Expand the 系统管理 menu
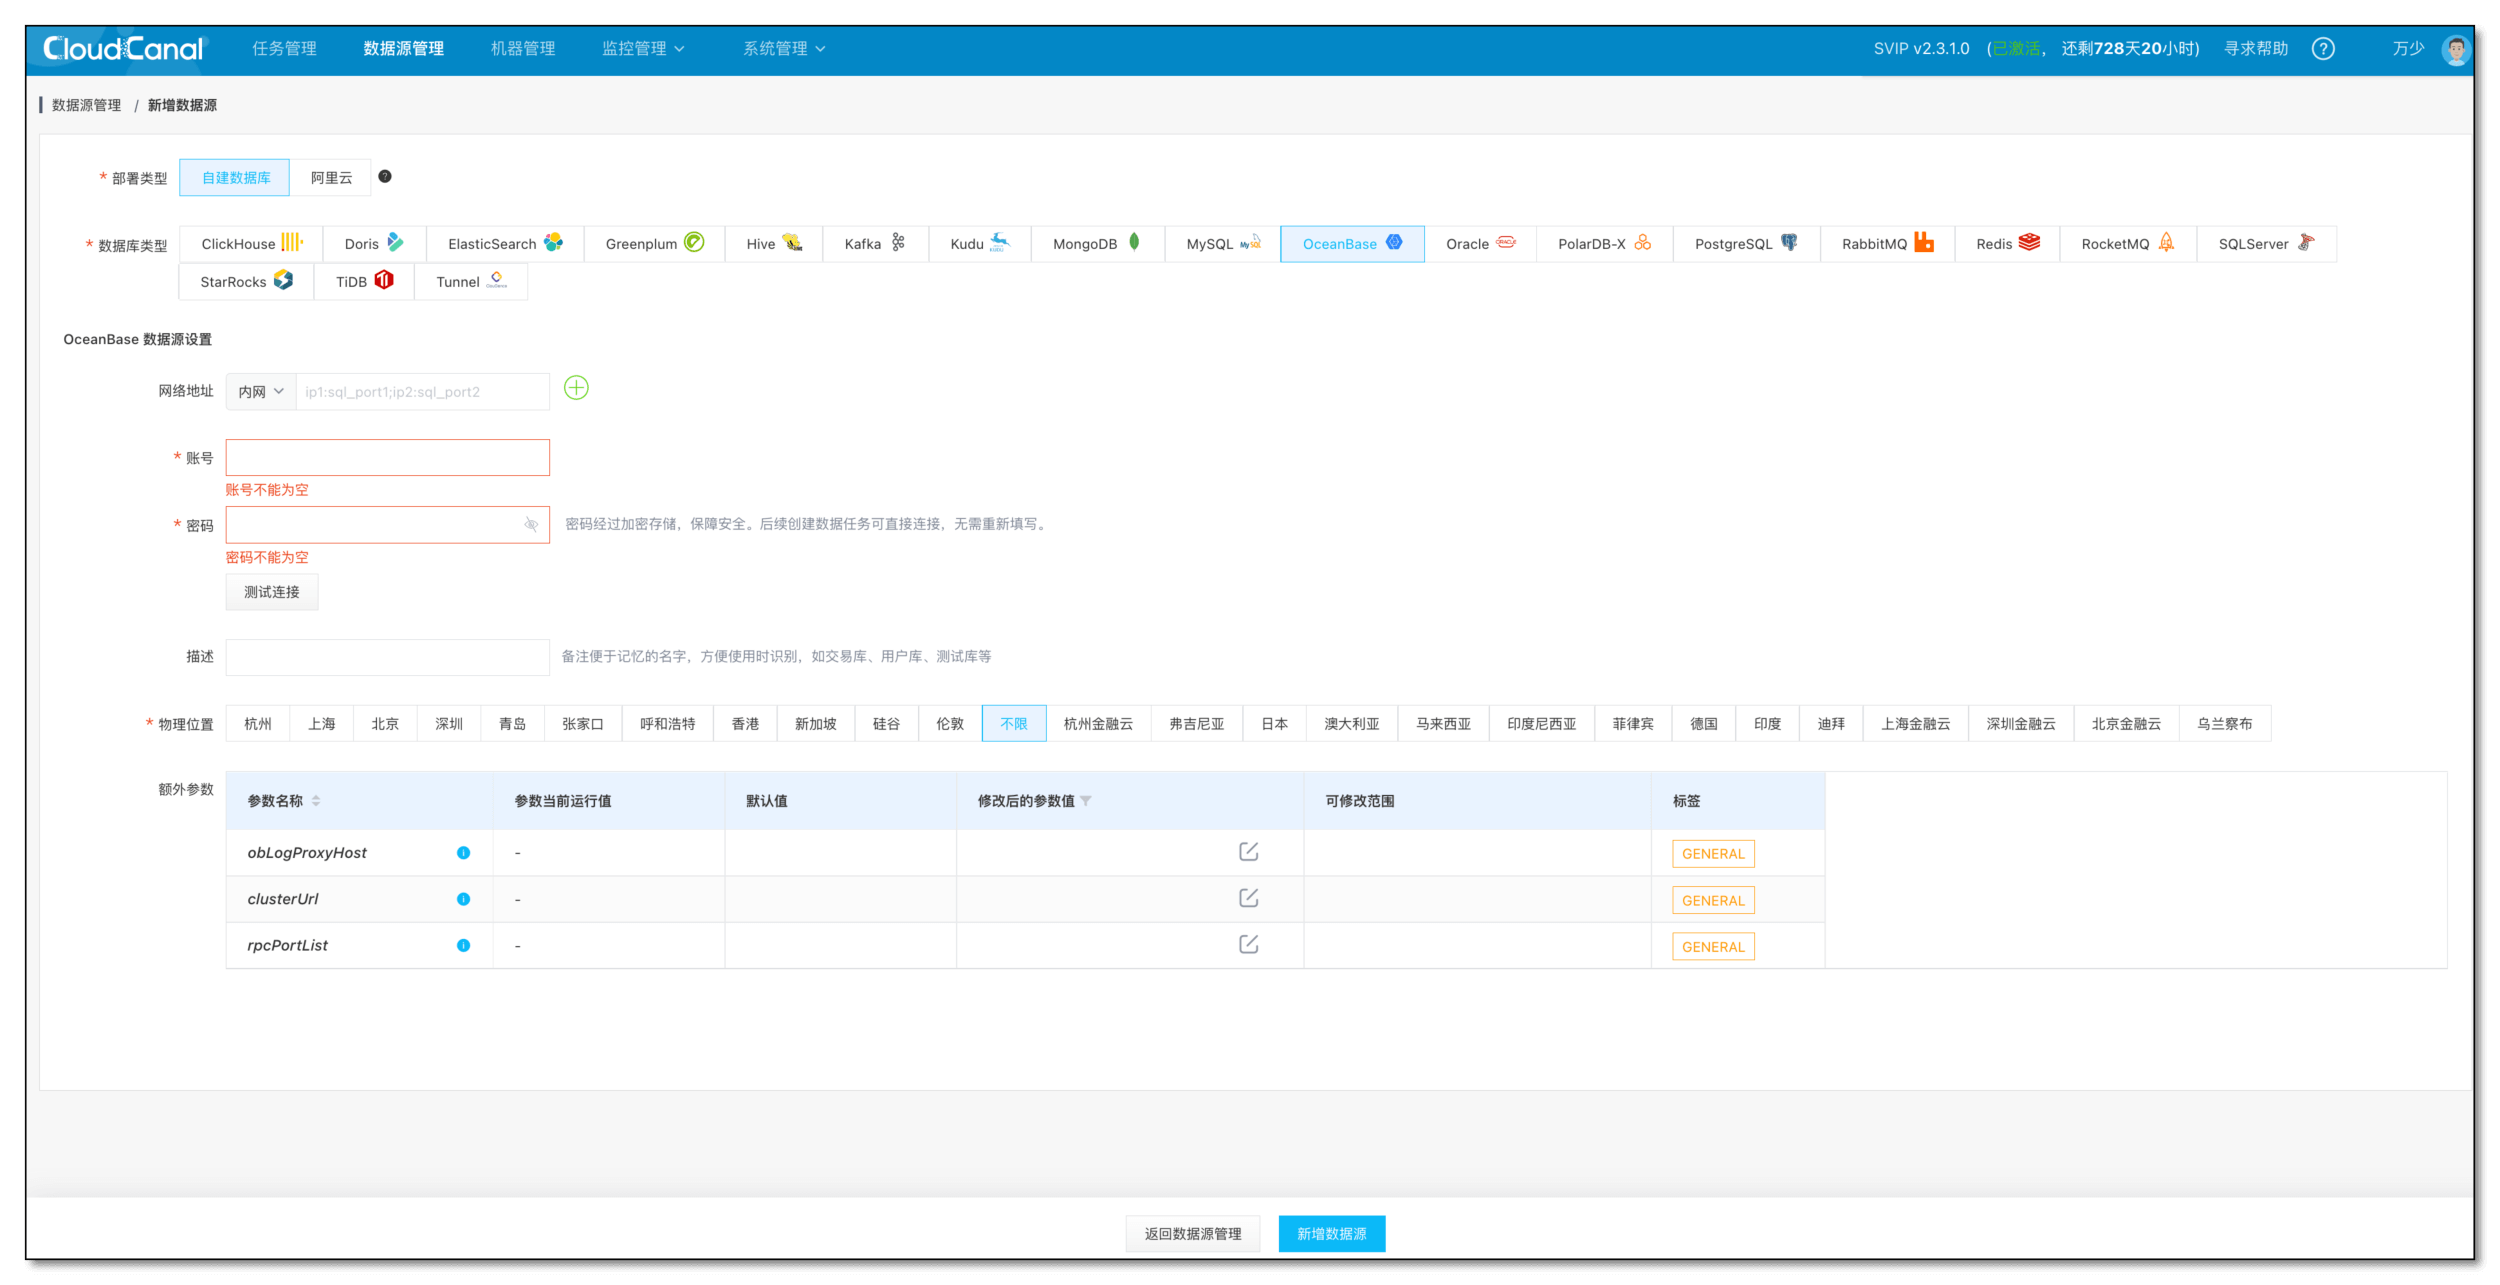2500x1285 pixels. point(784,48)
